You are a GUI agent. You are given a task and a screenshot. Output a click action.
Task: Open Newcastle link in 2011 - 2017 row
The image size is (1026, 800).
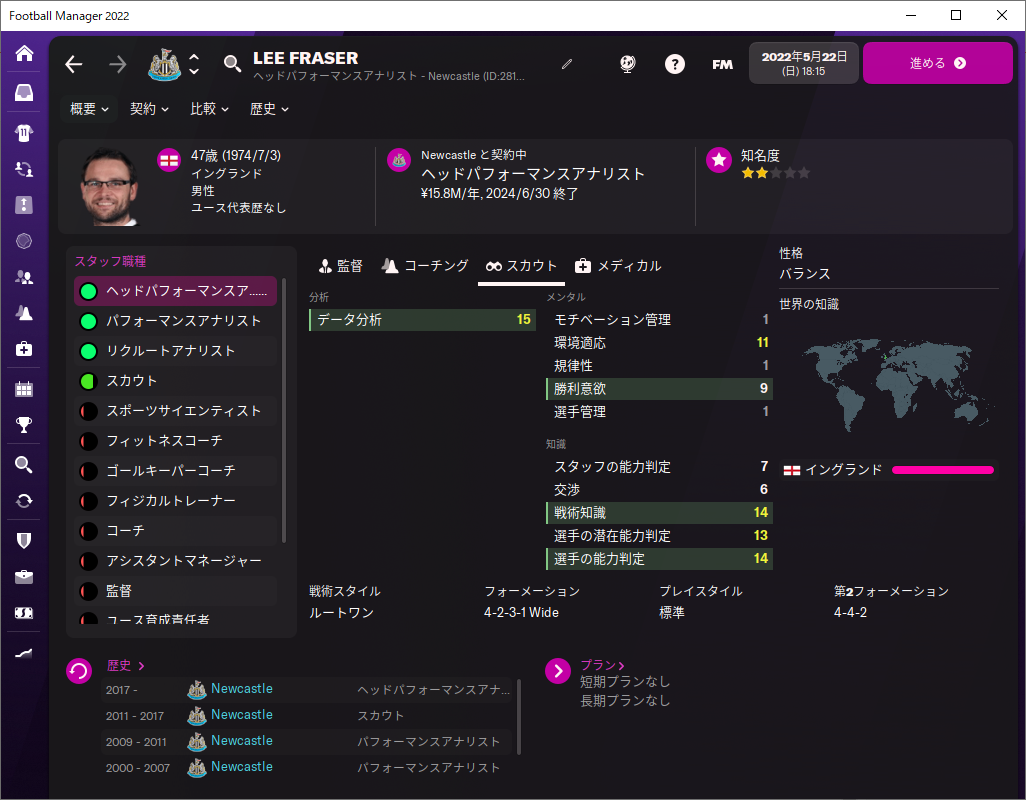click(241, 715)
